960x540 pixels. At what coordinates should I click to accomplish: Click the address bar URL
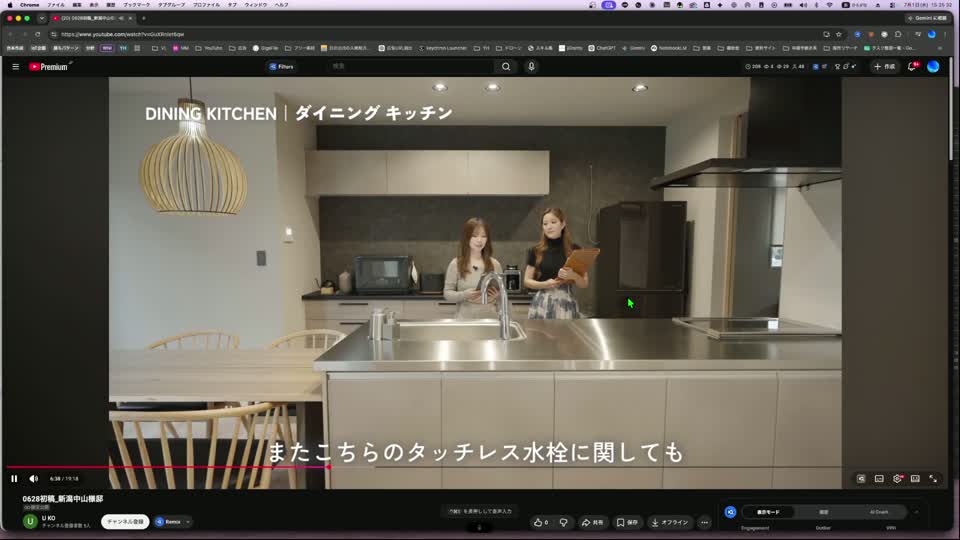coord(122,34)
